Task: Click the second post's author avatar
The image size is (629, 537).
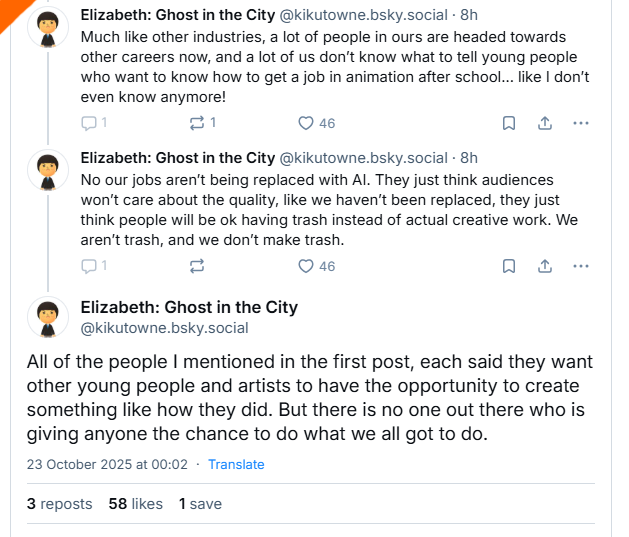Action: click(46, 170)
